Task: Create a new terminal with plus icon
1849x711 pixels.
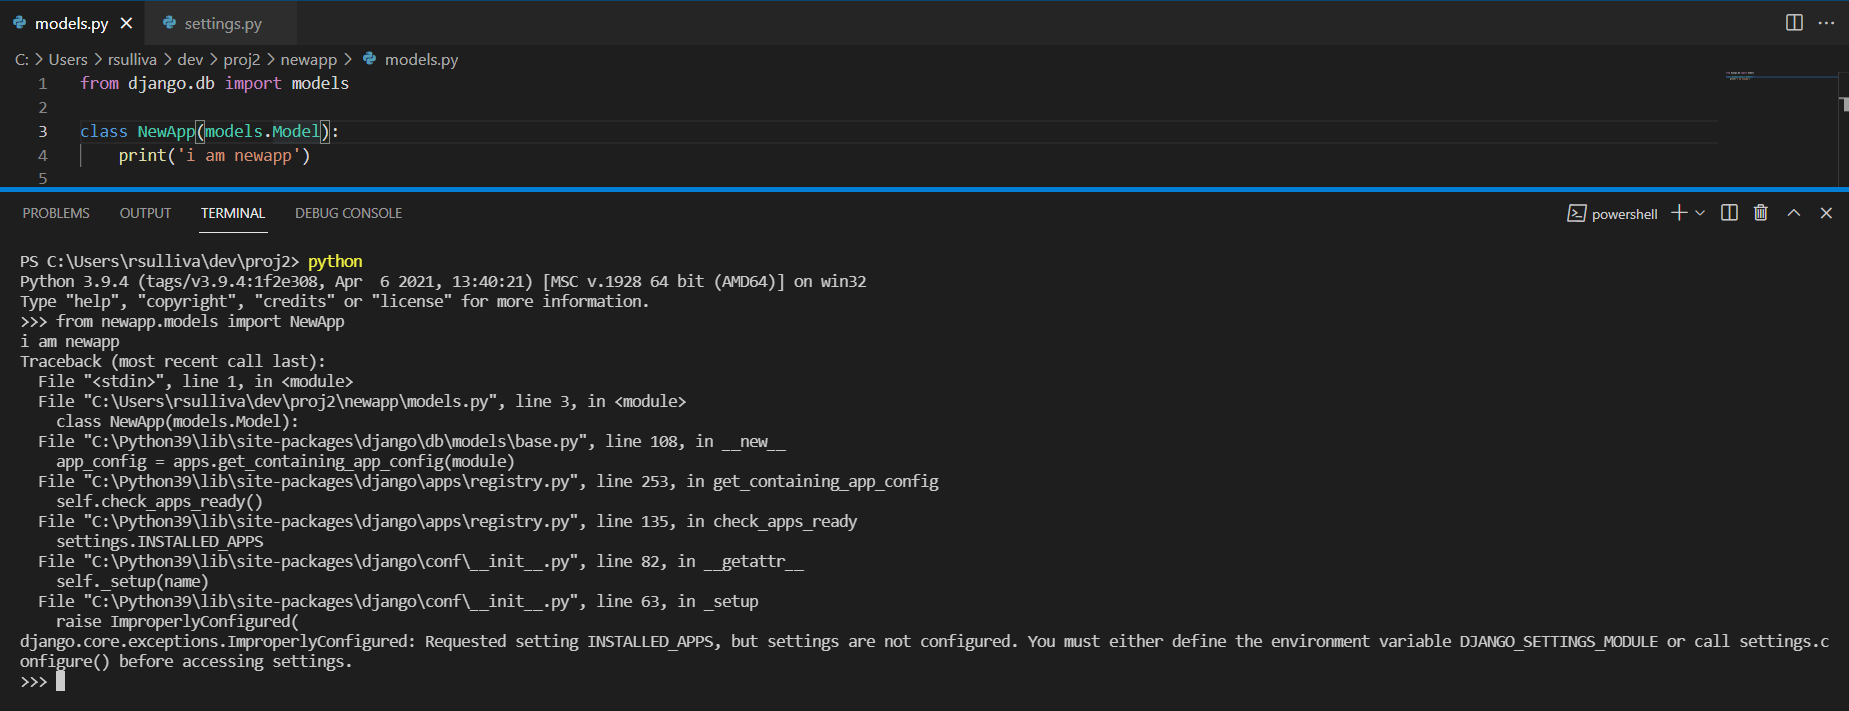Action: 1679,213
